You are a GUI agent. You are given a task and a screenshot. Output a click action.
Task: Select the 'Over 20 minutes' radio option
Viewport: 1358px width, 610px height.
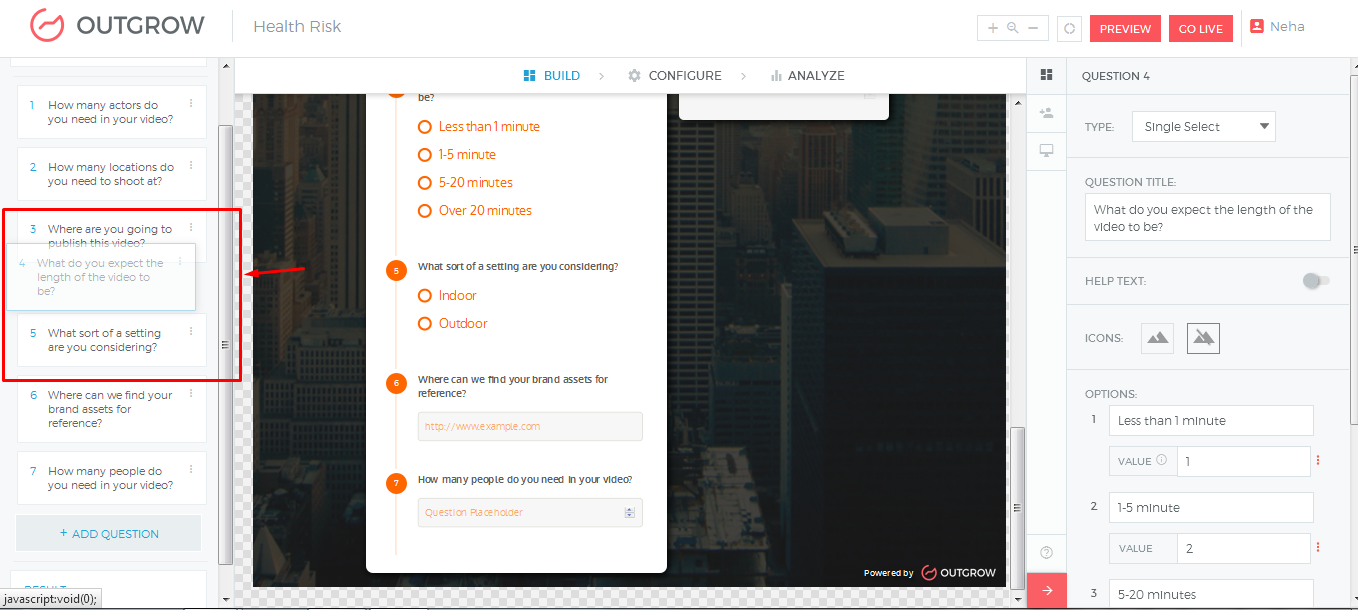(x=425, y=210)
